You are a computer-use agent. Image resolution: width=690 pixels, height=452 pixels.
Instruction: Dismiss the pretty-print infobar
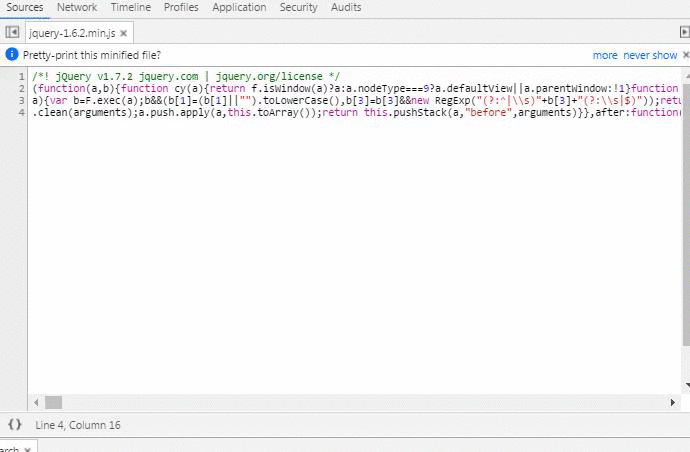point(686,55)
